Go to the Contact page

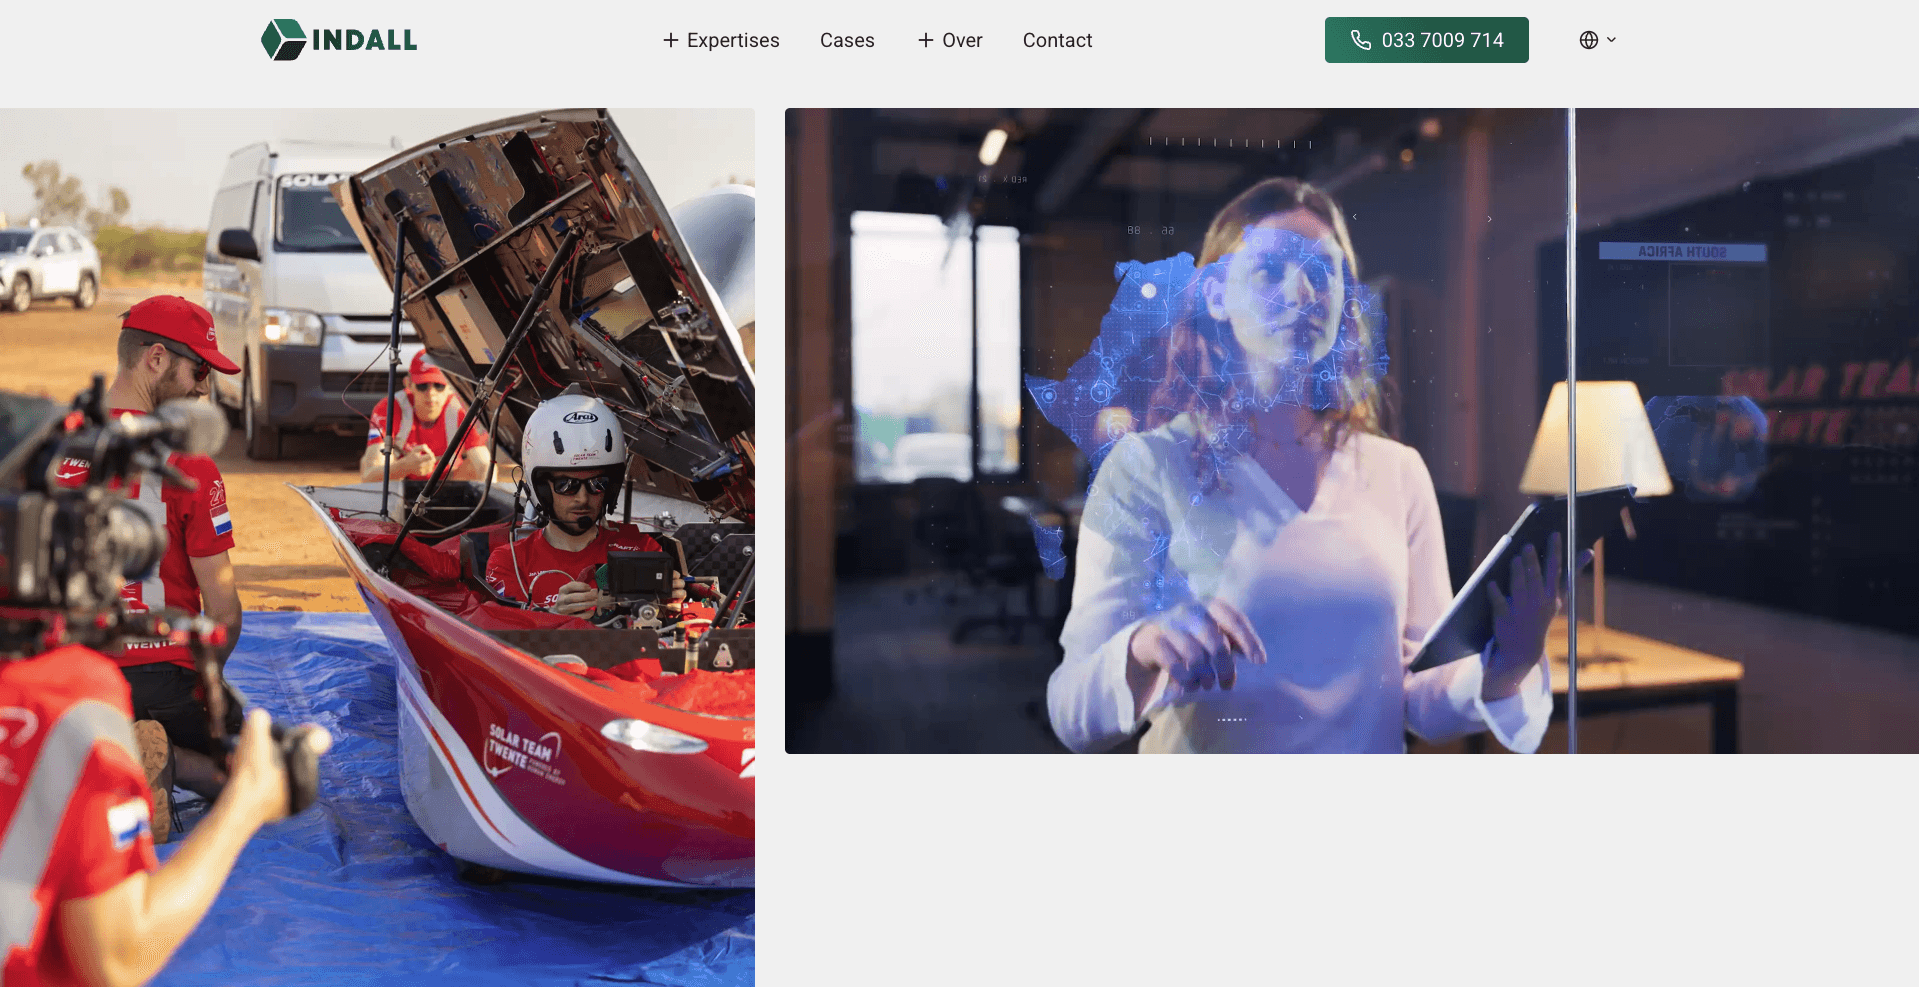click(x=1057, y=40)
